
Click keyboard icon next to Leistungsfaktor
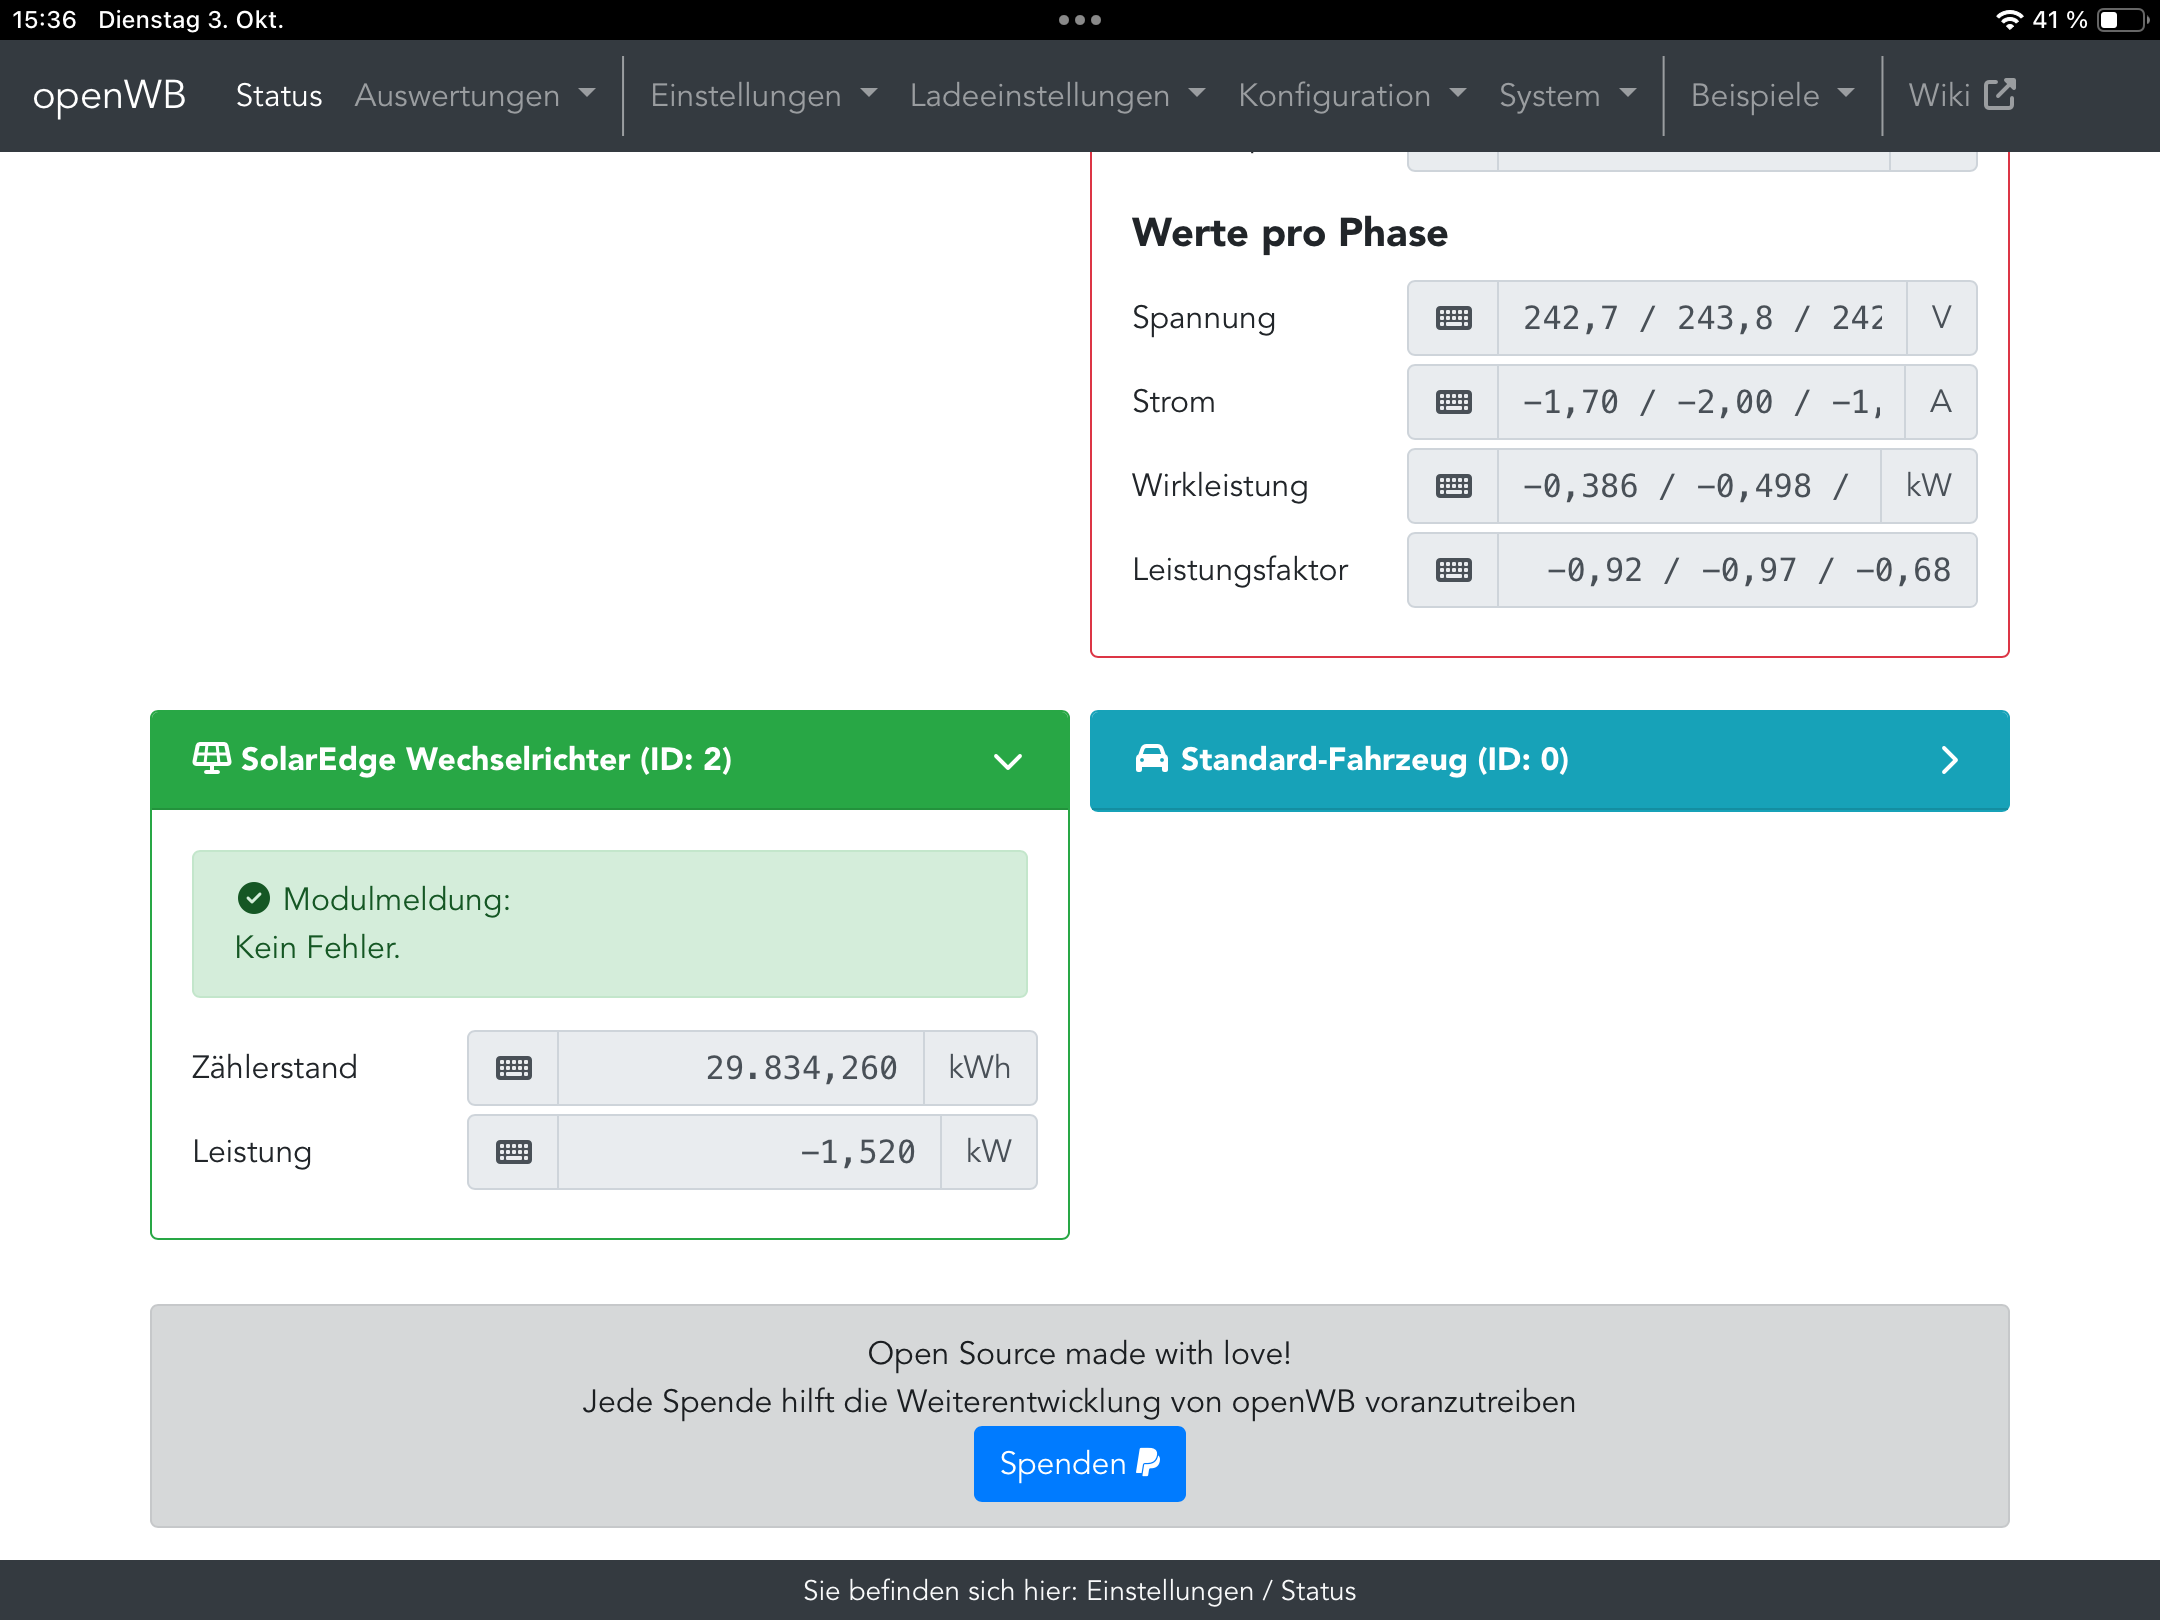(1453, 570)
